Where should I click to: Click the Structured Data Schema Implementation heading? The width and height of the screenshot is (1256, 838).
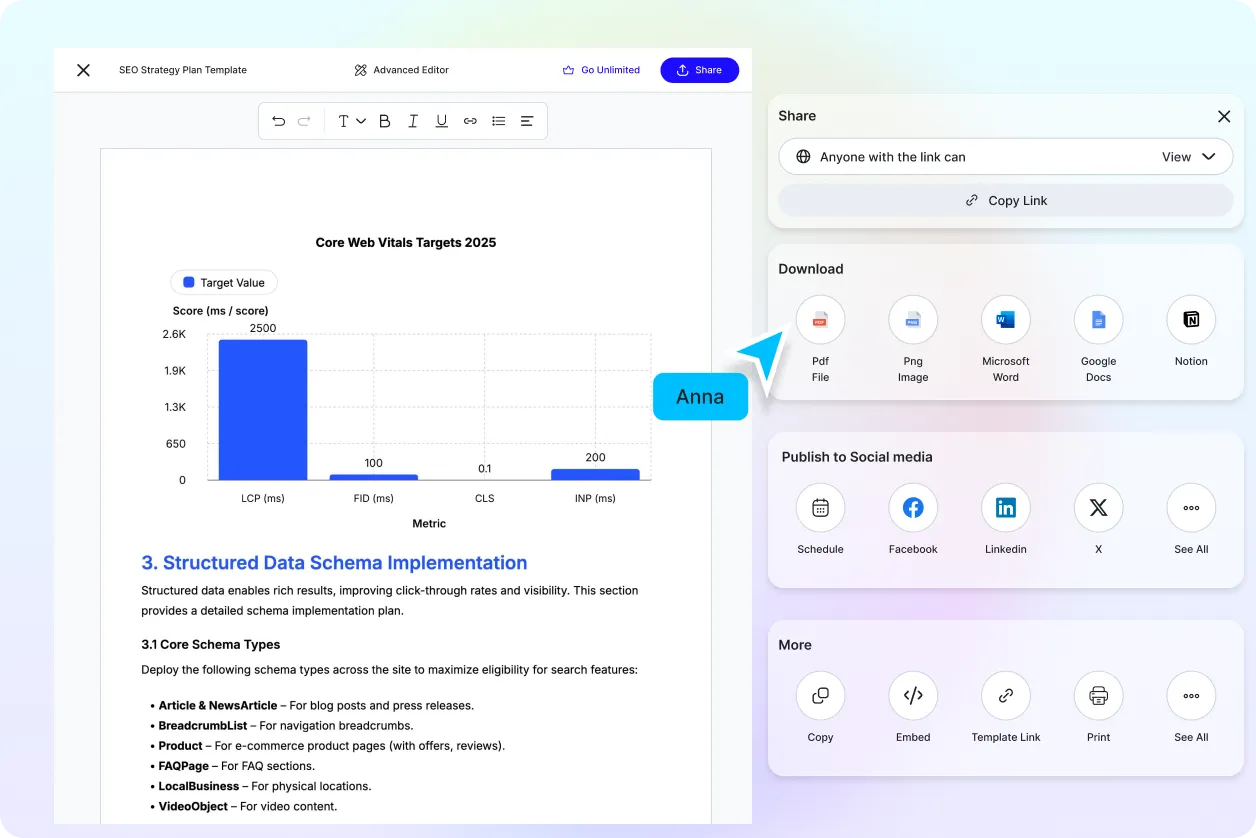[x=334, y=563]
